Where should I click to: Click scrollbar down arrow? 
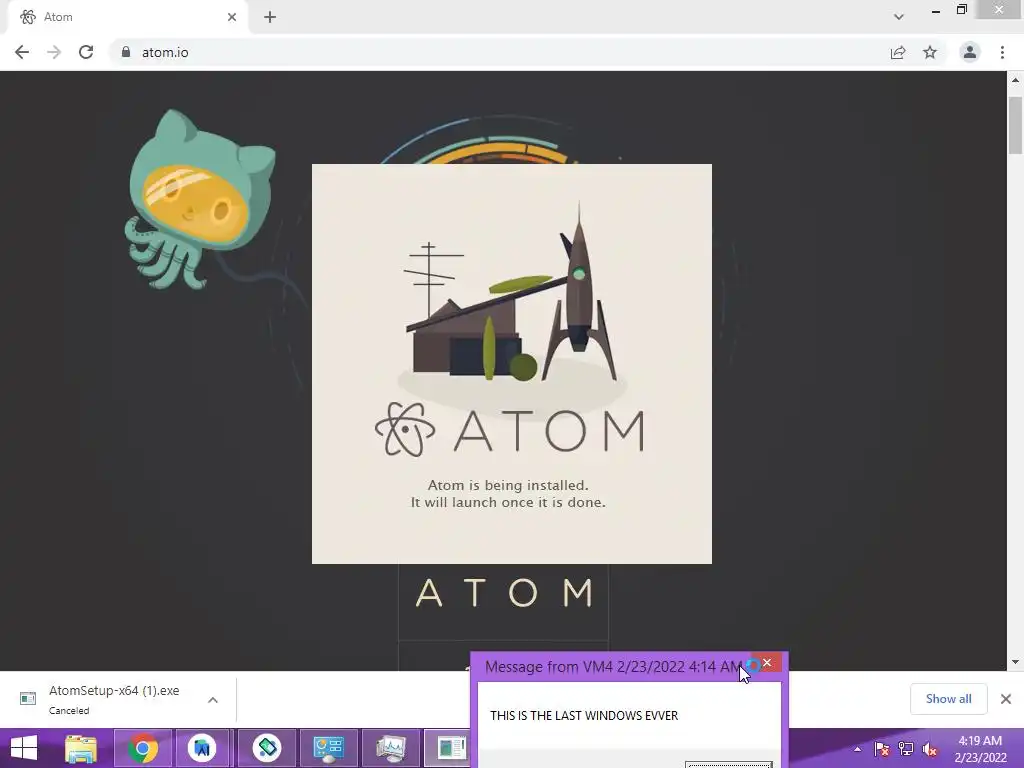point(1015,662)
